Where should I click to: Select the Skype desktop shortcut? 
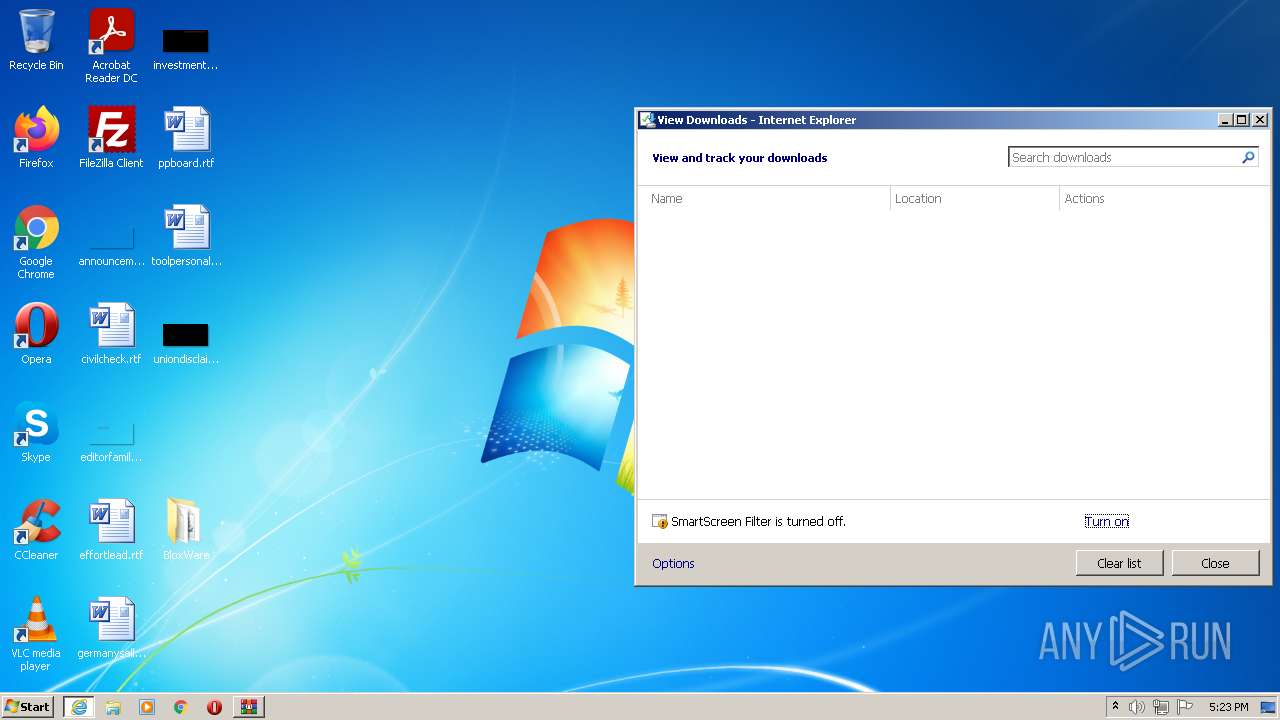pyautogui.click(x=36, y=432)
